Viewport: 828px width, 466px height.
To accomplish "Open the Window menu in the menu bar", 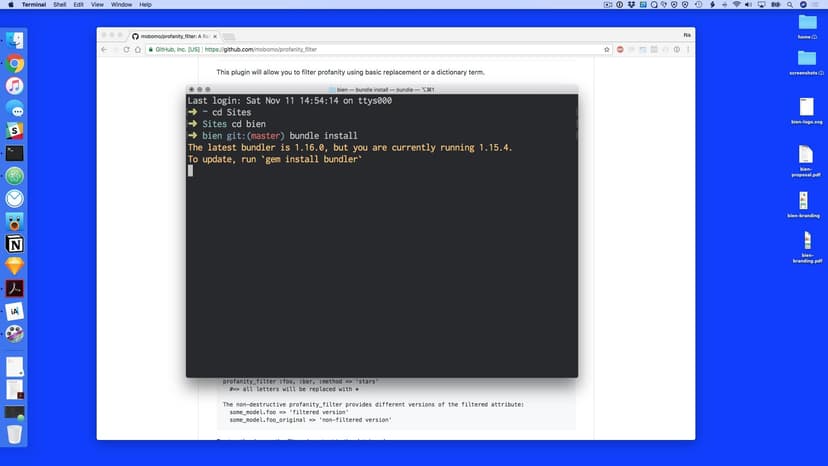I will [x=123, y=5].
